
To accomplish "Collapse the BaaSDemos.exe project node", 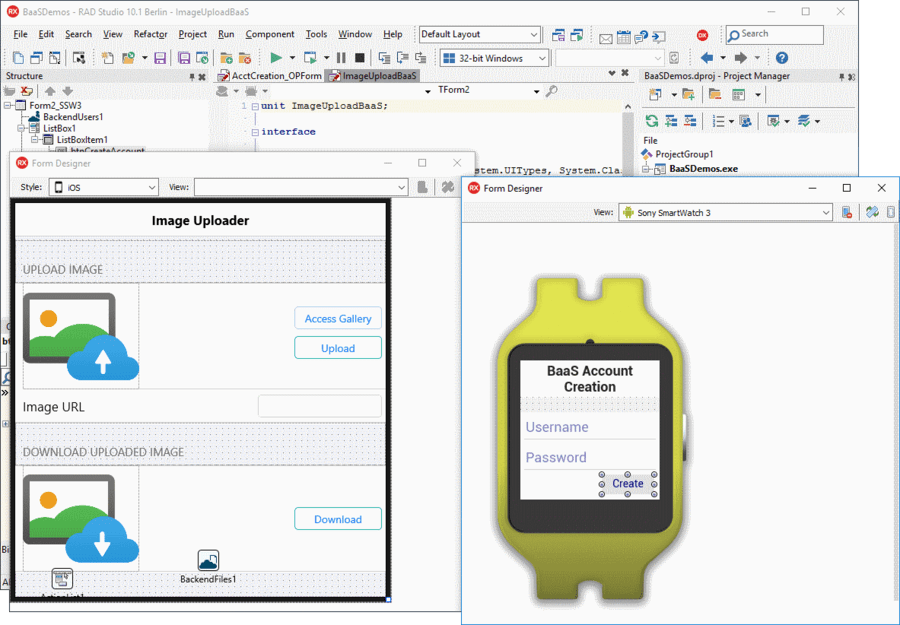I will (x=646, y=169).
